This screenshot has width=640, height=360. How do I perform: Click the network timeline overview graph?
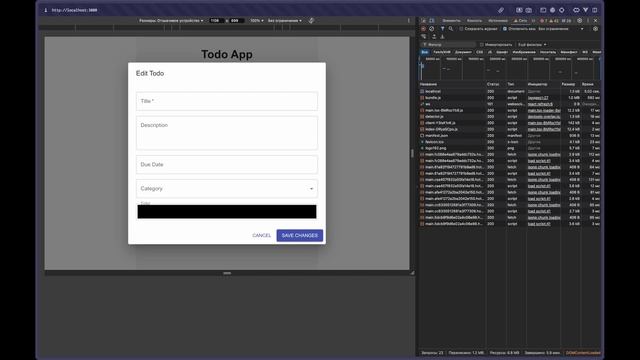tap(509, 69)
